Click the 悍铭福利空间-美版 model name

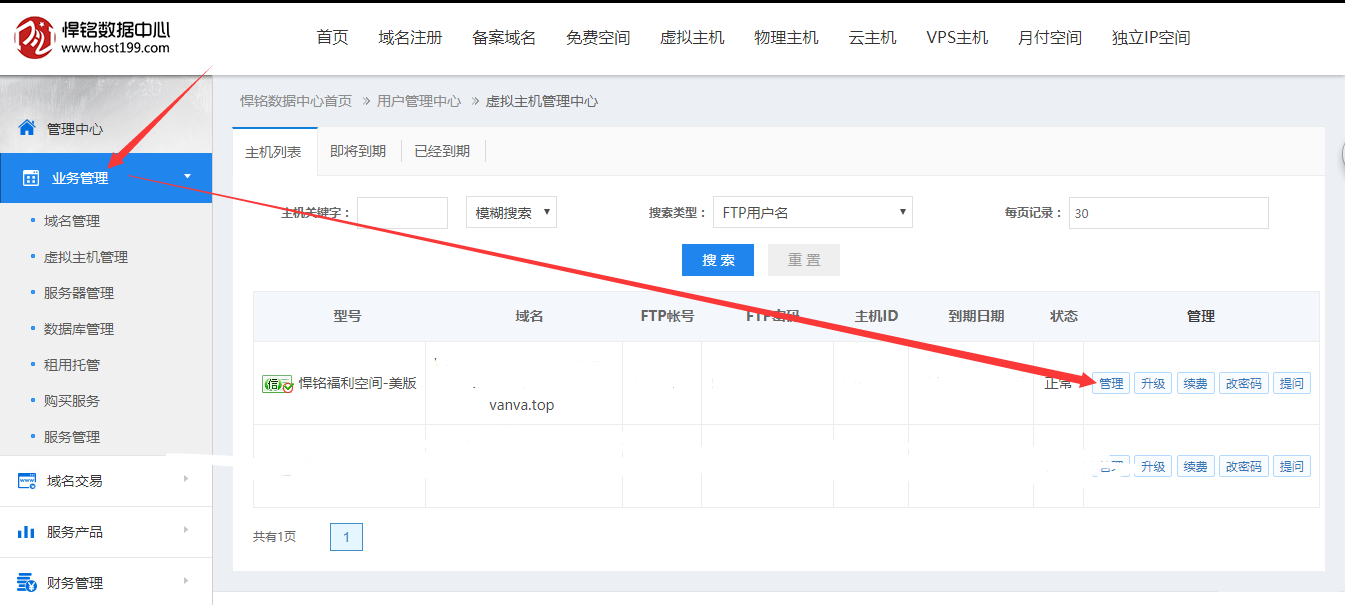click(x=358, y=383)
